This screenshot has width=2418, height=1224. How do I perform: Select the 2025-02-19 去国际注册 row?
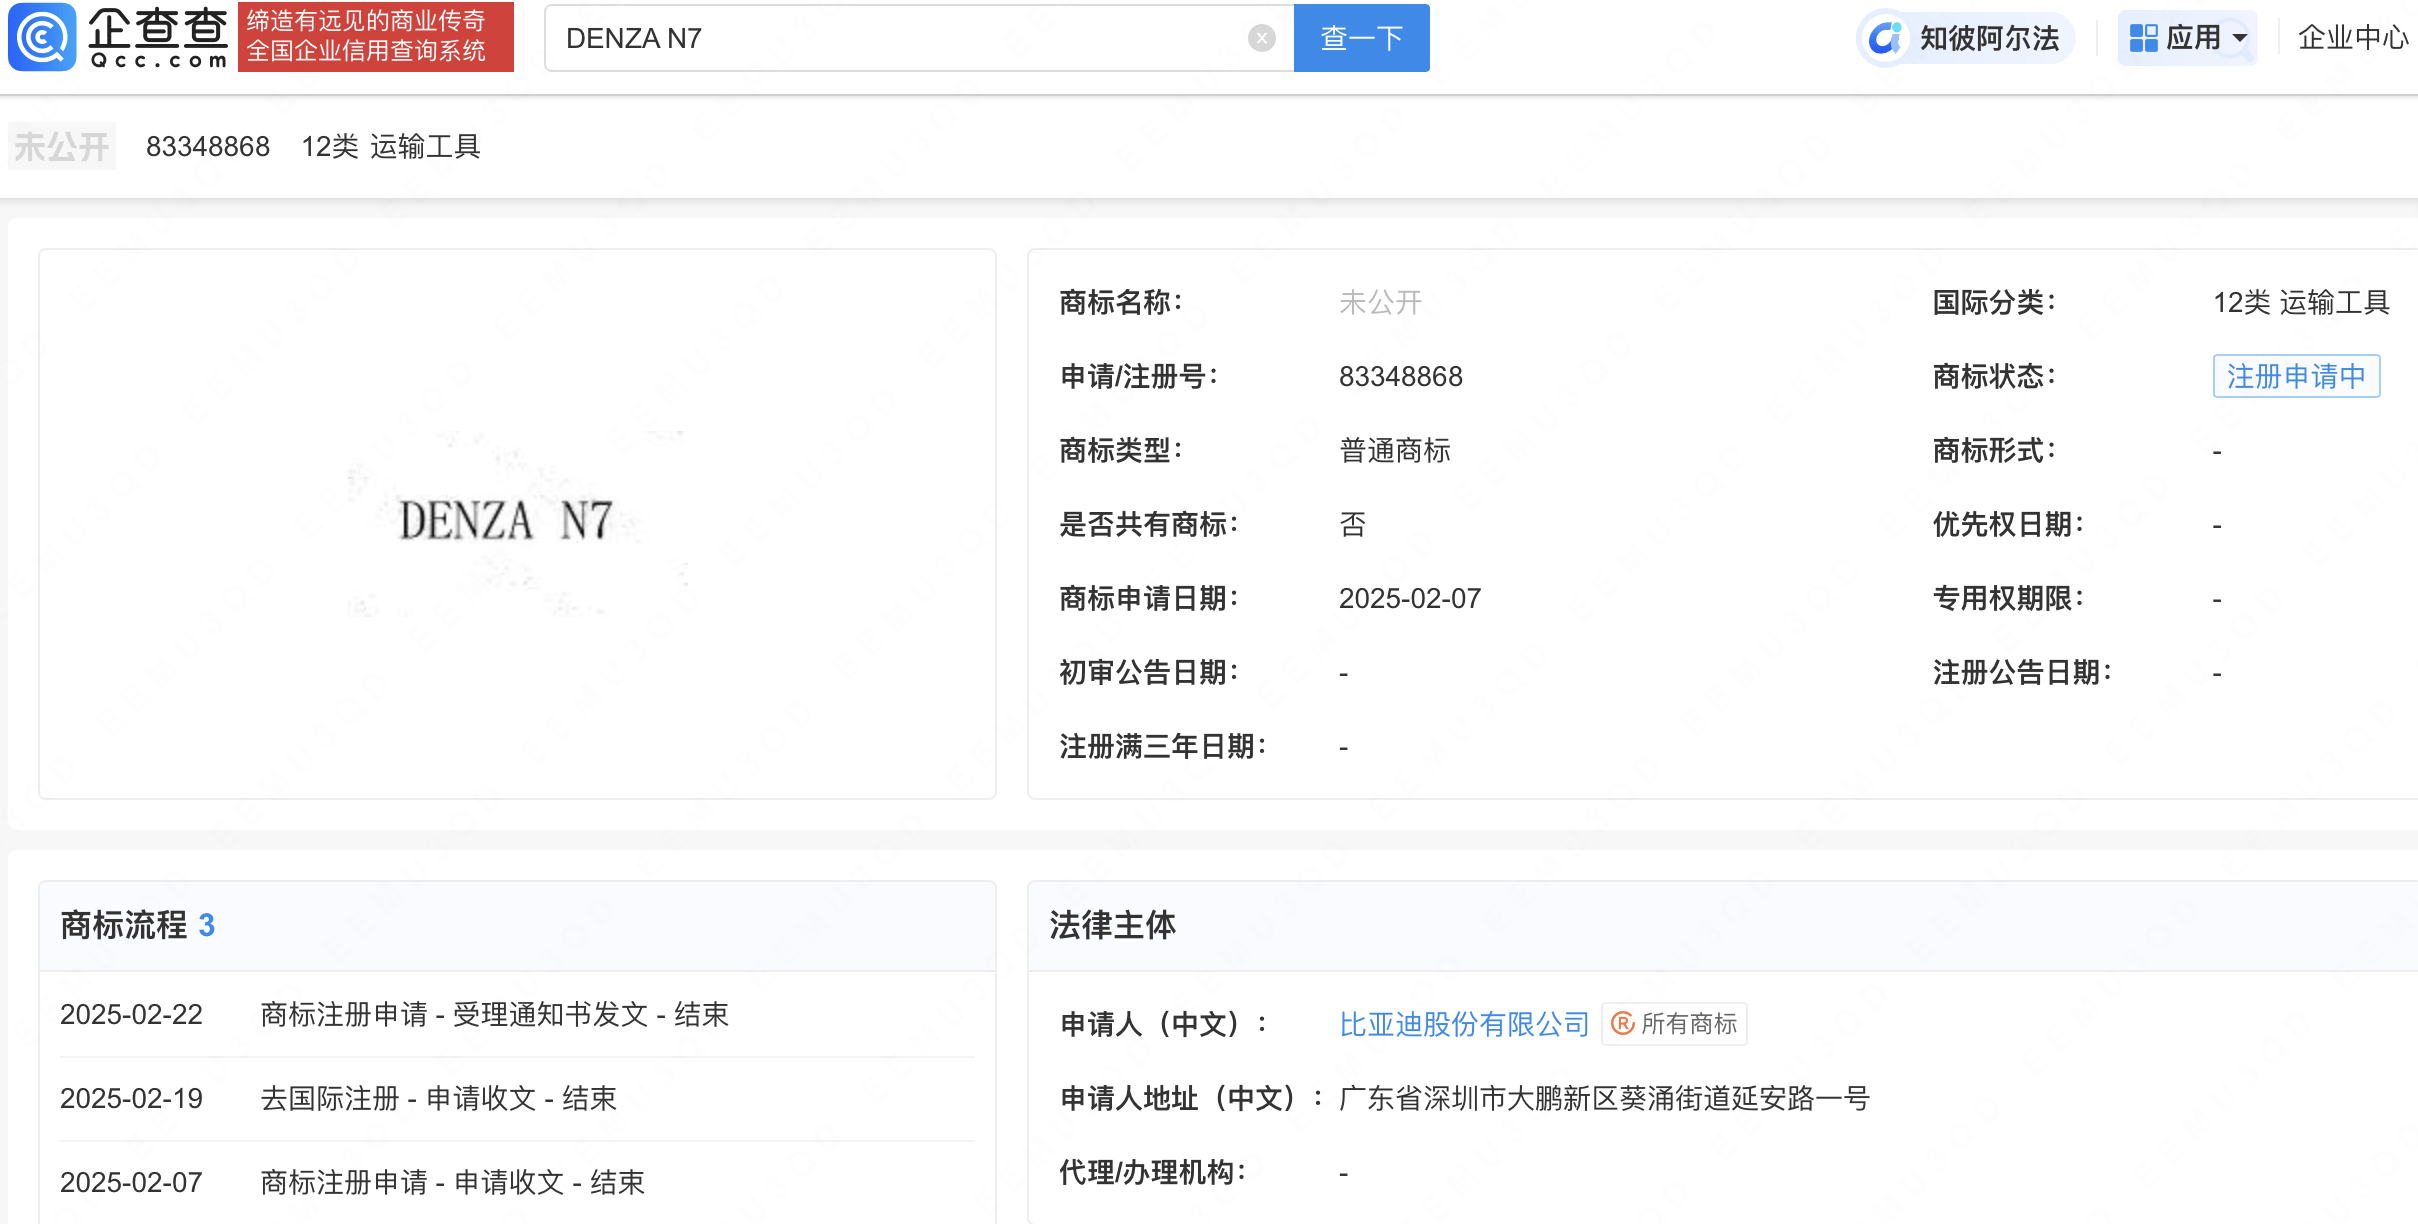point(517,1098)
